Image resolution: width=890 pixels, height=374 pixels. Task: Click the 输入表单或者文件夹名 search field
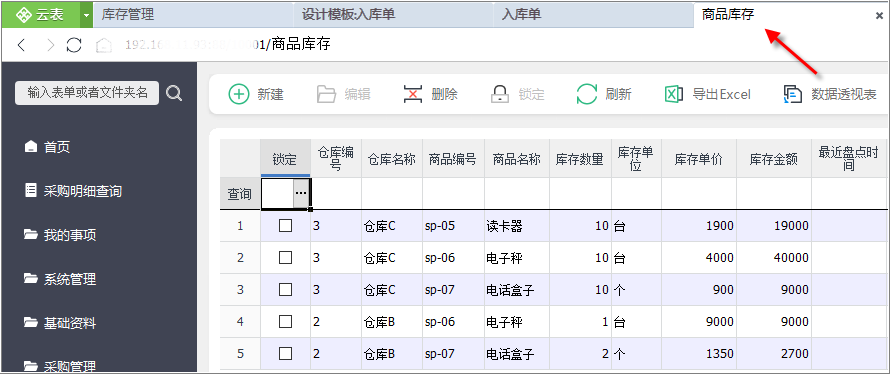[x=87, y=93]
